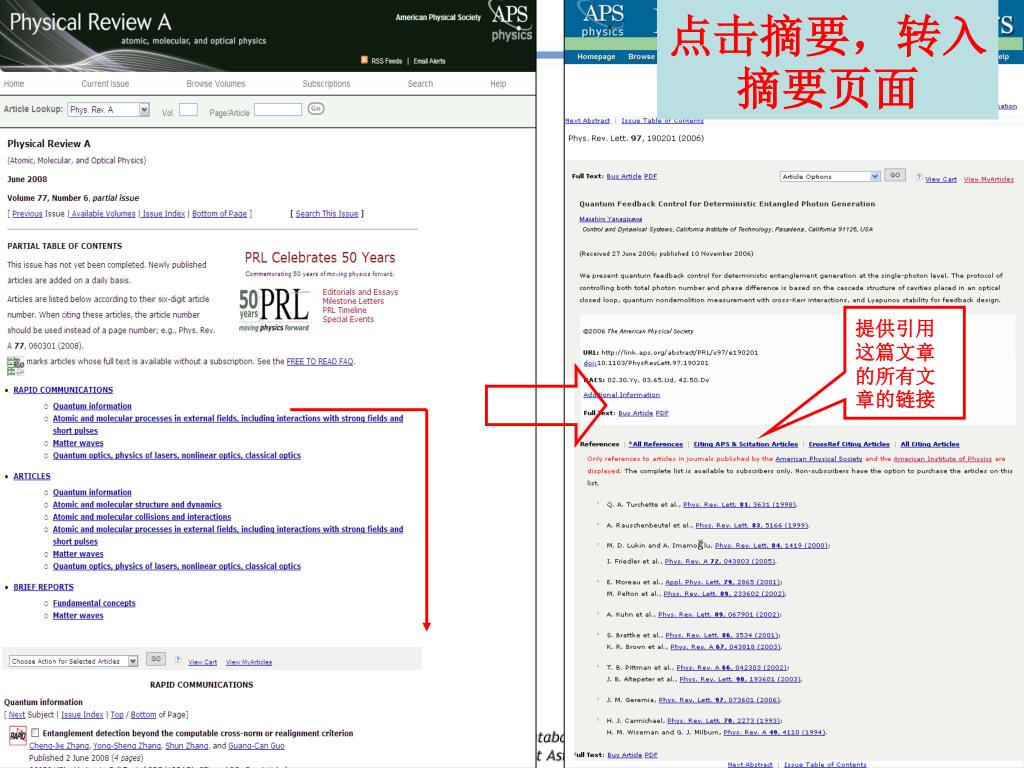Open Homepage tab in right window
The height and width of the screenshot is (768, 1024).
point(596,57)
